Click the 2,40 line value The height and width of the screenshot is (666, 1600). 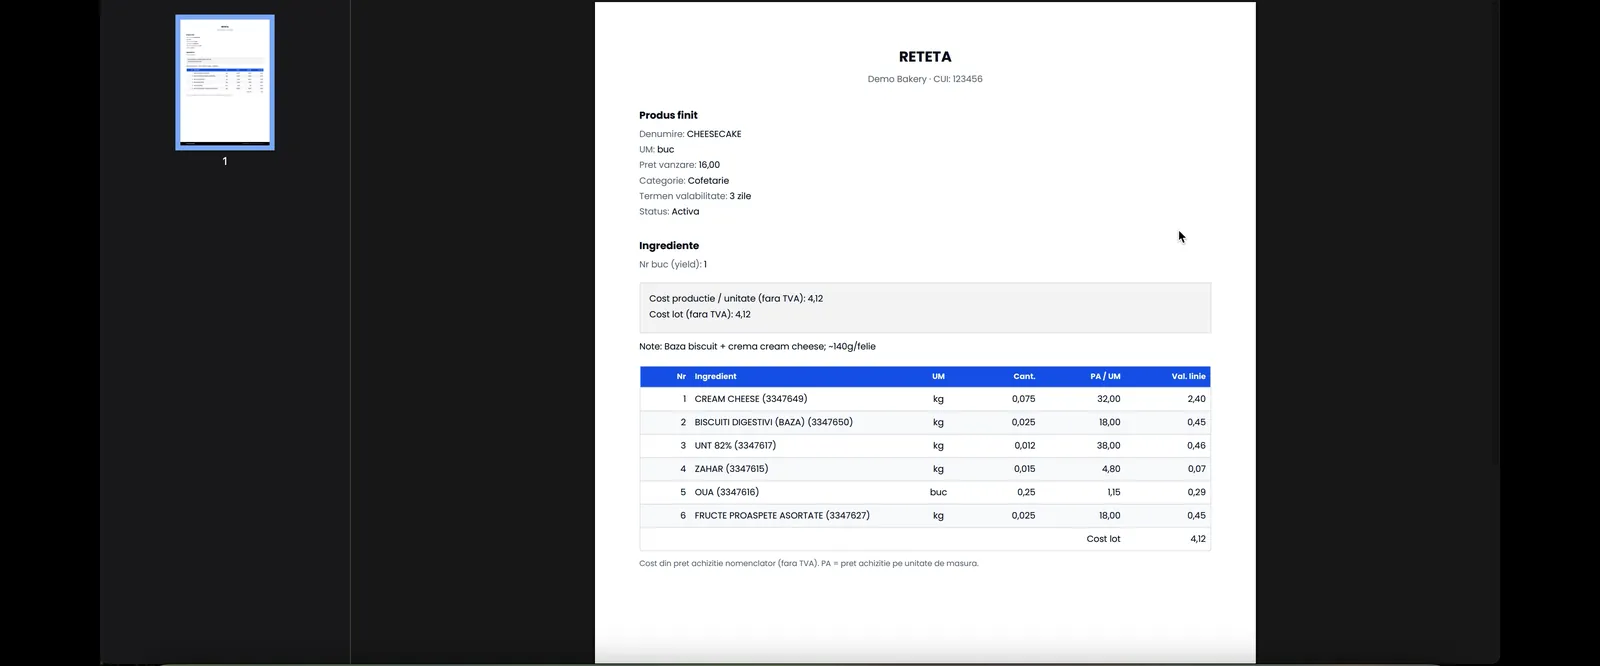1196,399
